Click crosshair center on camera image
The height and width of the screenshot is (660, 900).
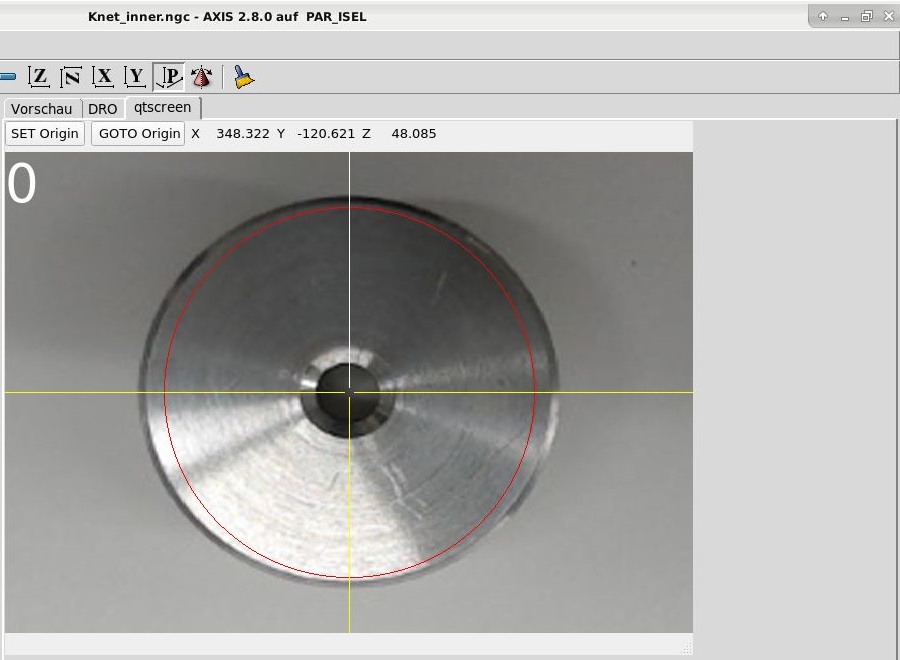(x=350, y=393)
